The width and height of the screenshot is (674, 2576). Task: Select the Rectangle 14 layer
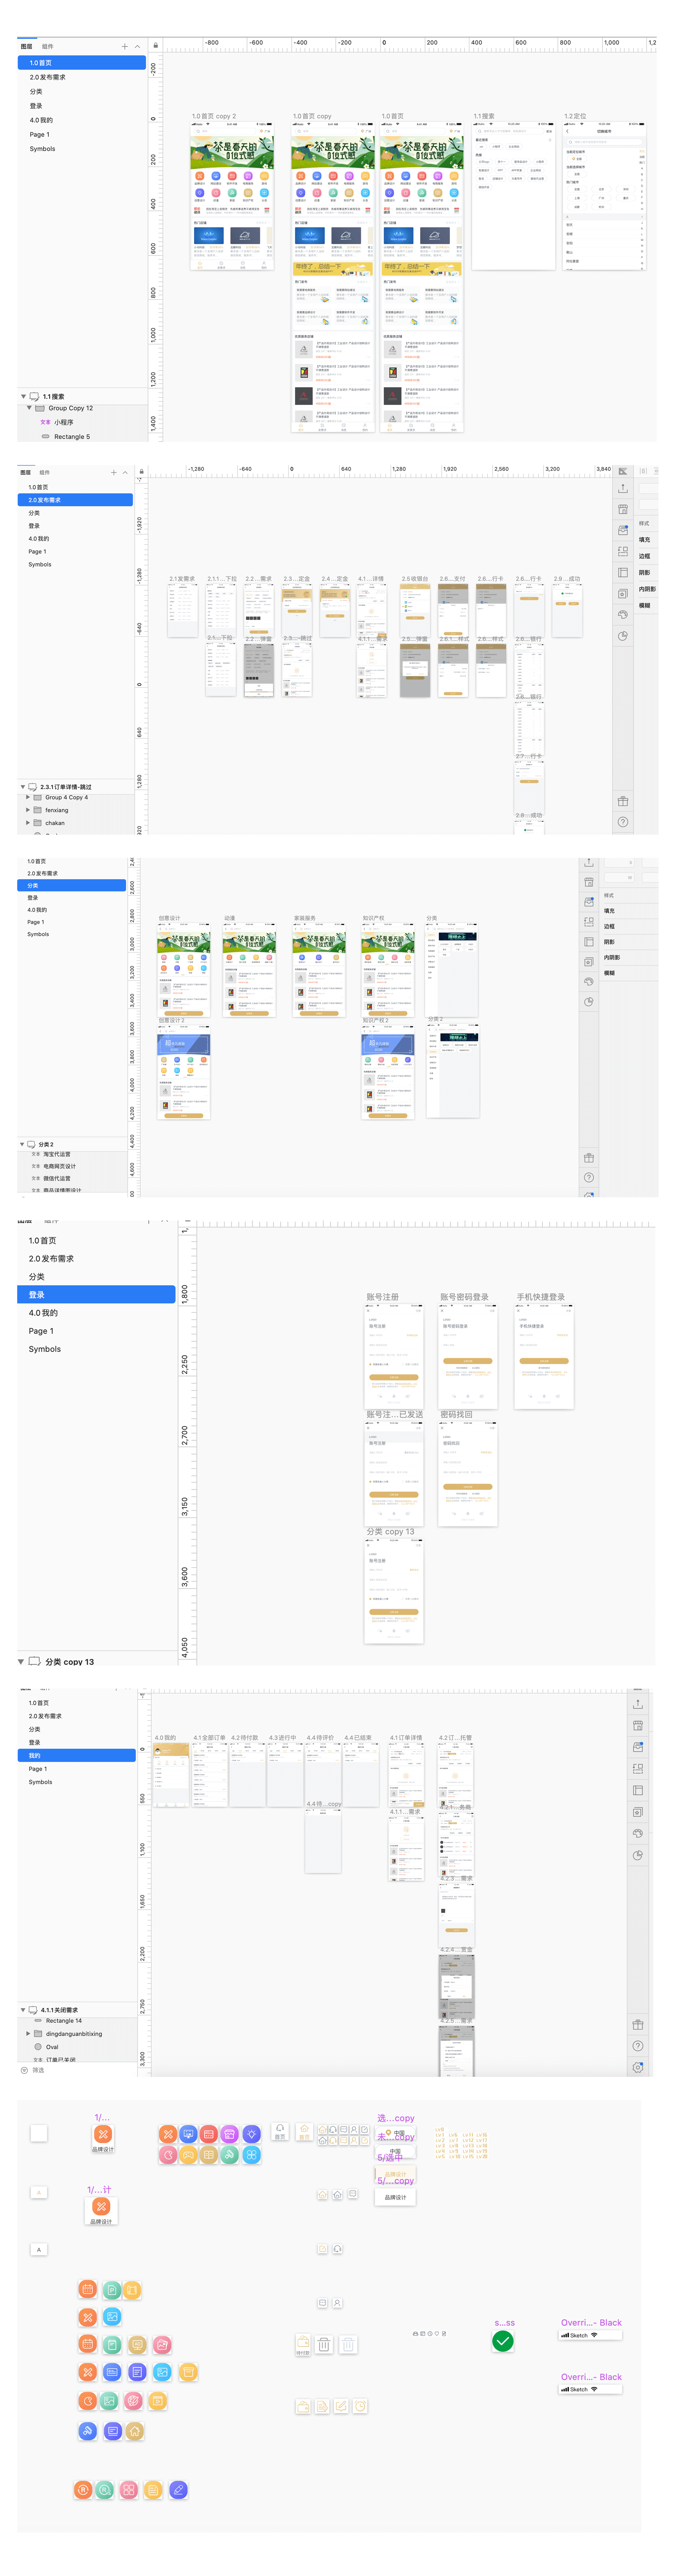click(x=64, y=2021)
